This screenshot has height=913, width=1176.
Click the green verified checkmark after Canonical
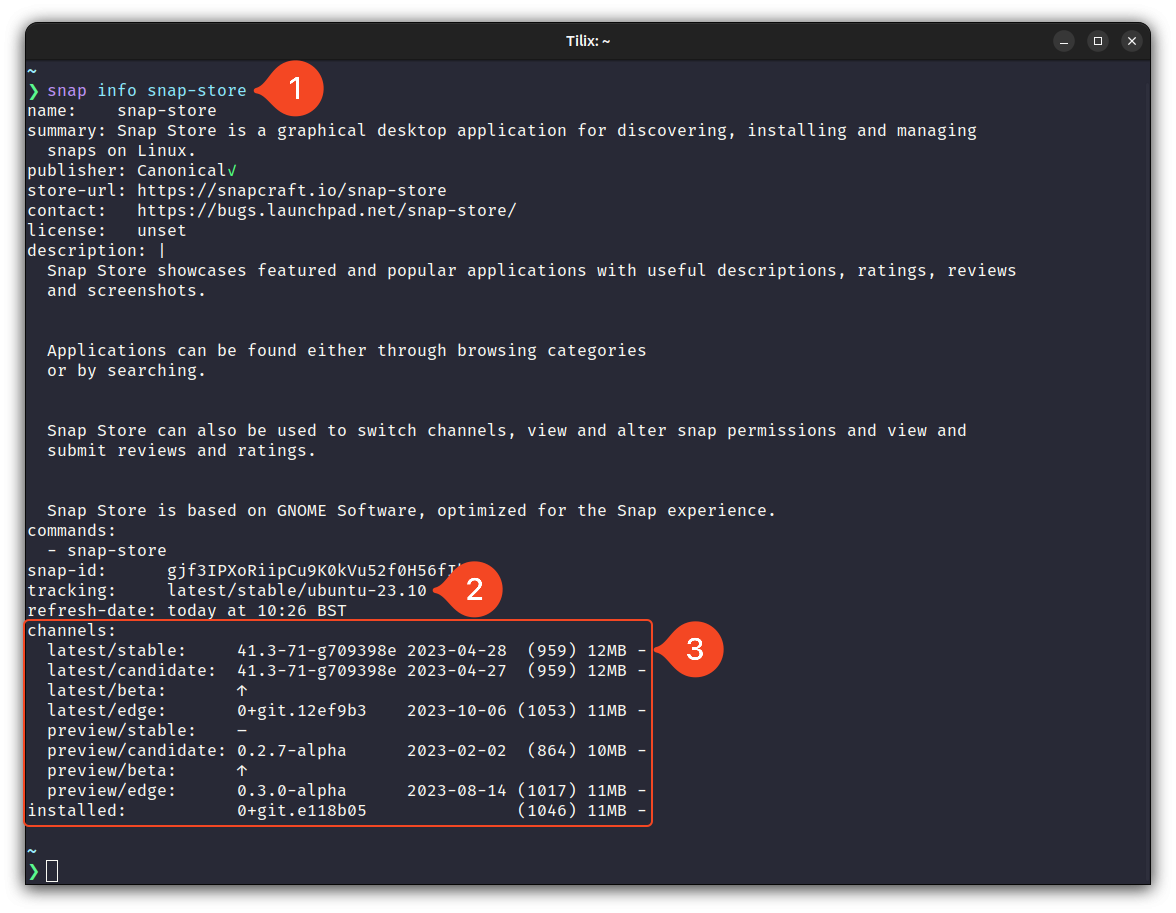[x=232, y=171]
